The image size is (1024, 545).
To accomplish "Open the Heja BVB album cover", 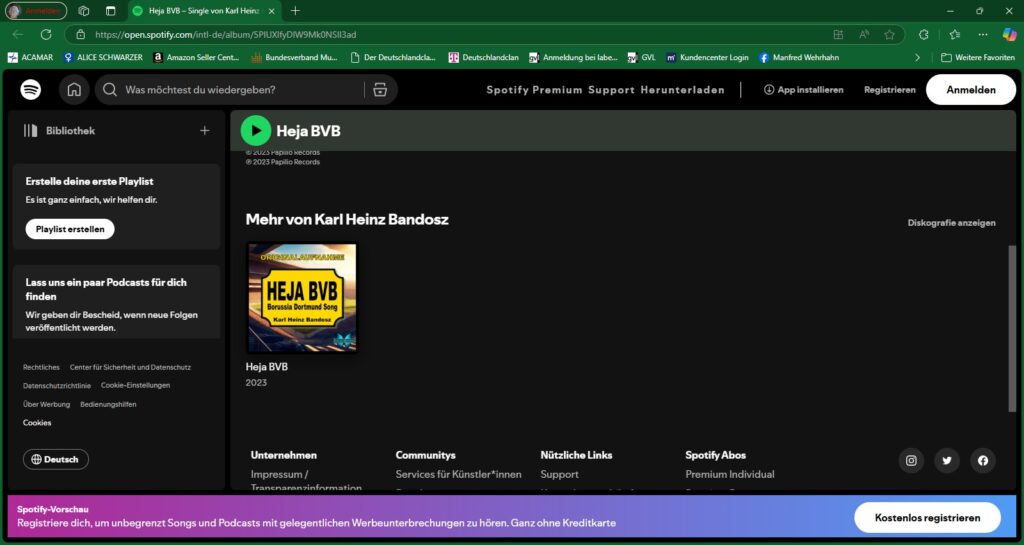I will coord(302,298).
